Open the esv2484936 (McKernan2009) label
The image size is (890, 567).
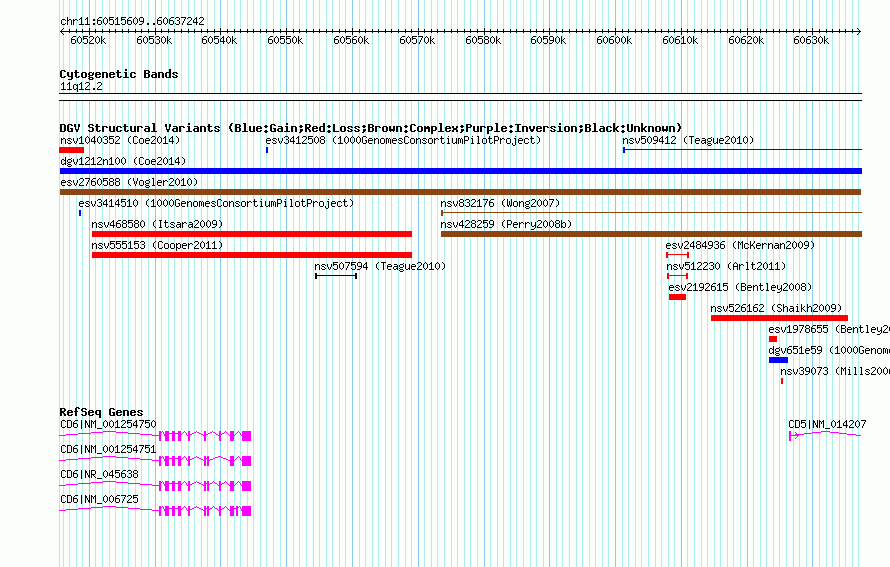pos(740,245)
